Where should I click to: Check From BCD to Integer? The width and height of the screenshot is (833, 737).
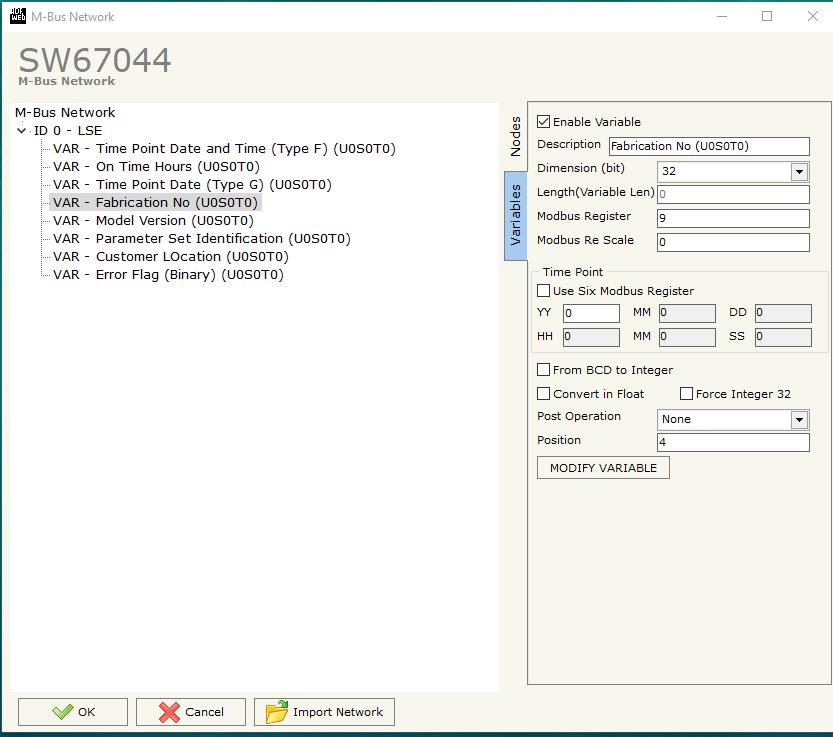tap(543, 370)
